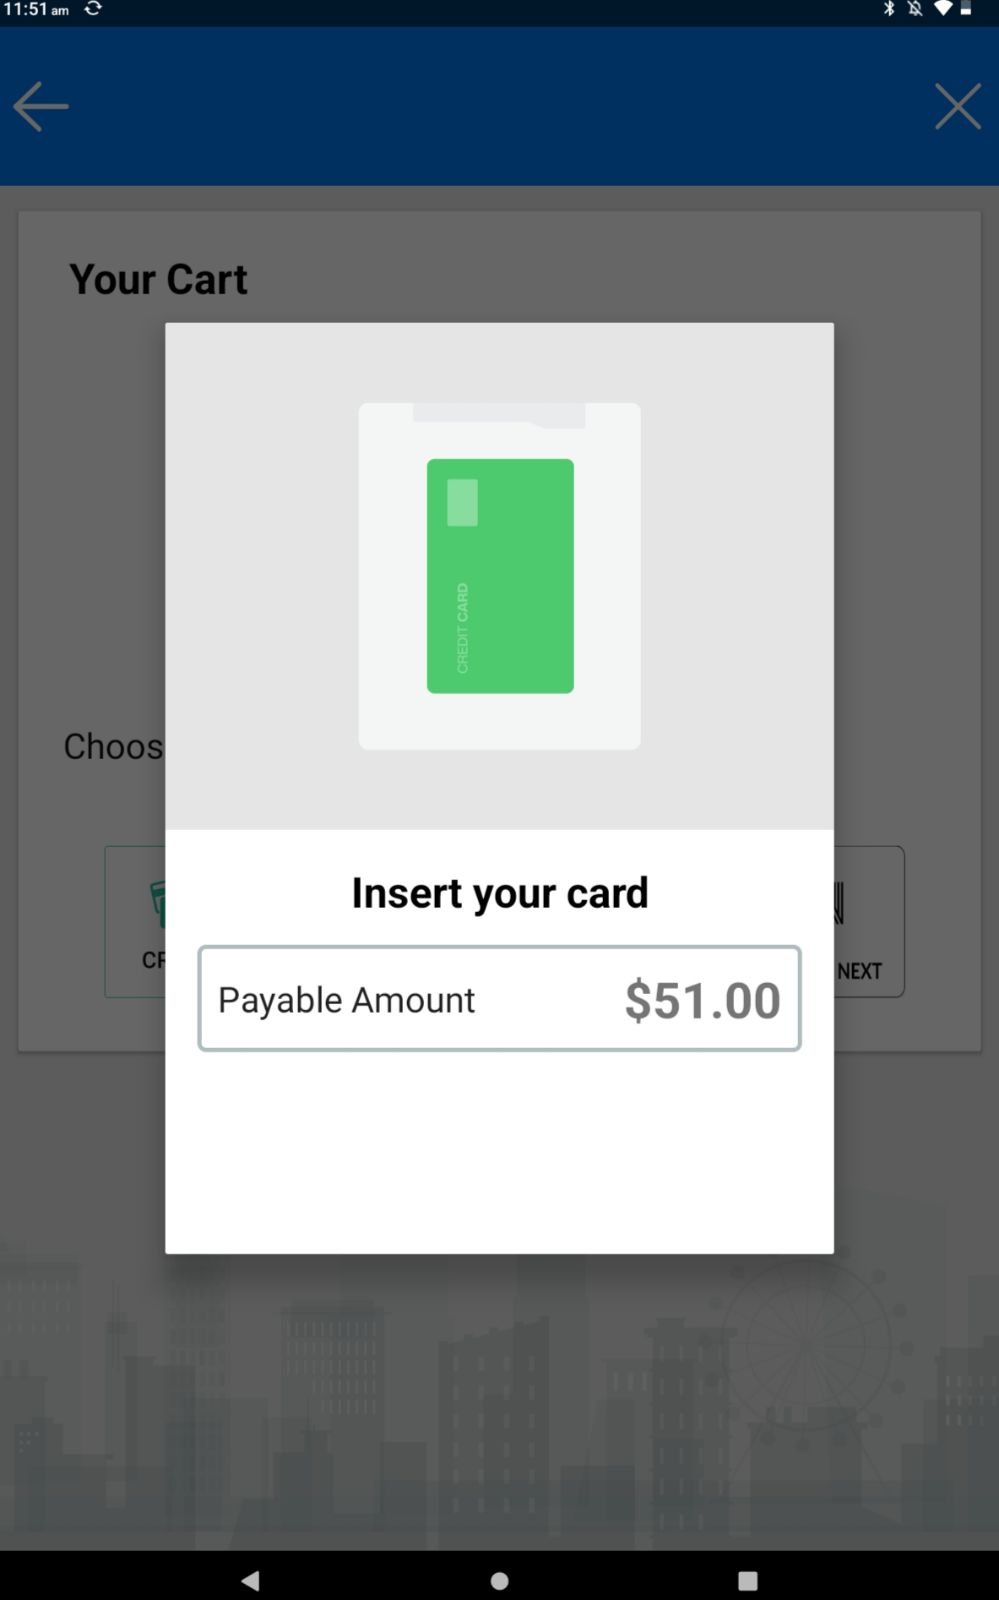Tap the sync icon in the status bar

[x=93, y=9]
